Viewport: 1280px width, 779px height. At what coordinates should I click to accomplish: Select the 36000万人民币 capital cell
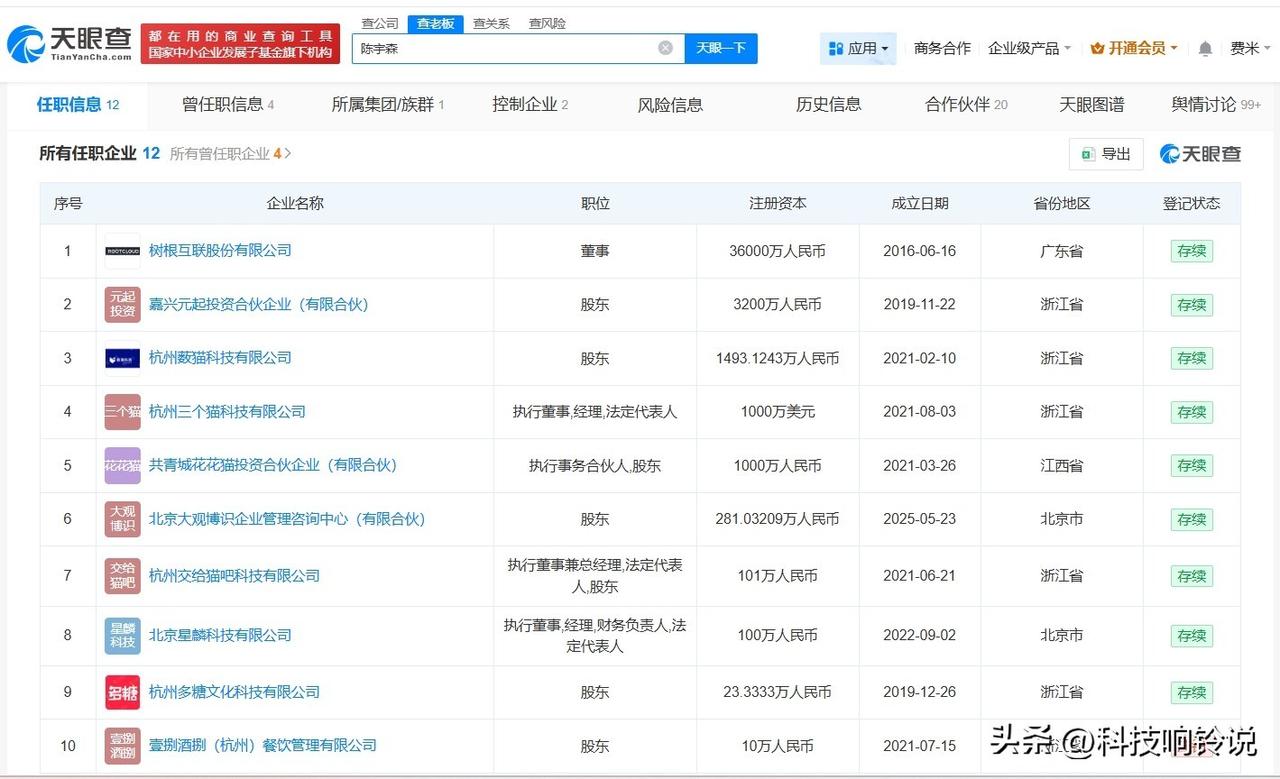tap(777, 251)
